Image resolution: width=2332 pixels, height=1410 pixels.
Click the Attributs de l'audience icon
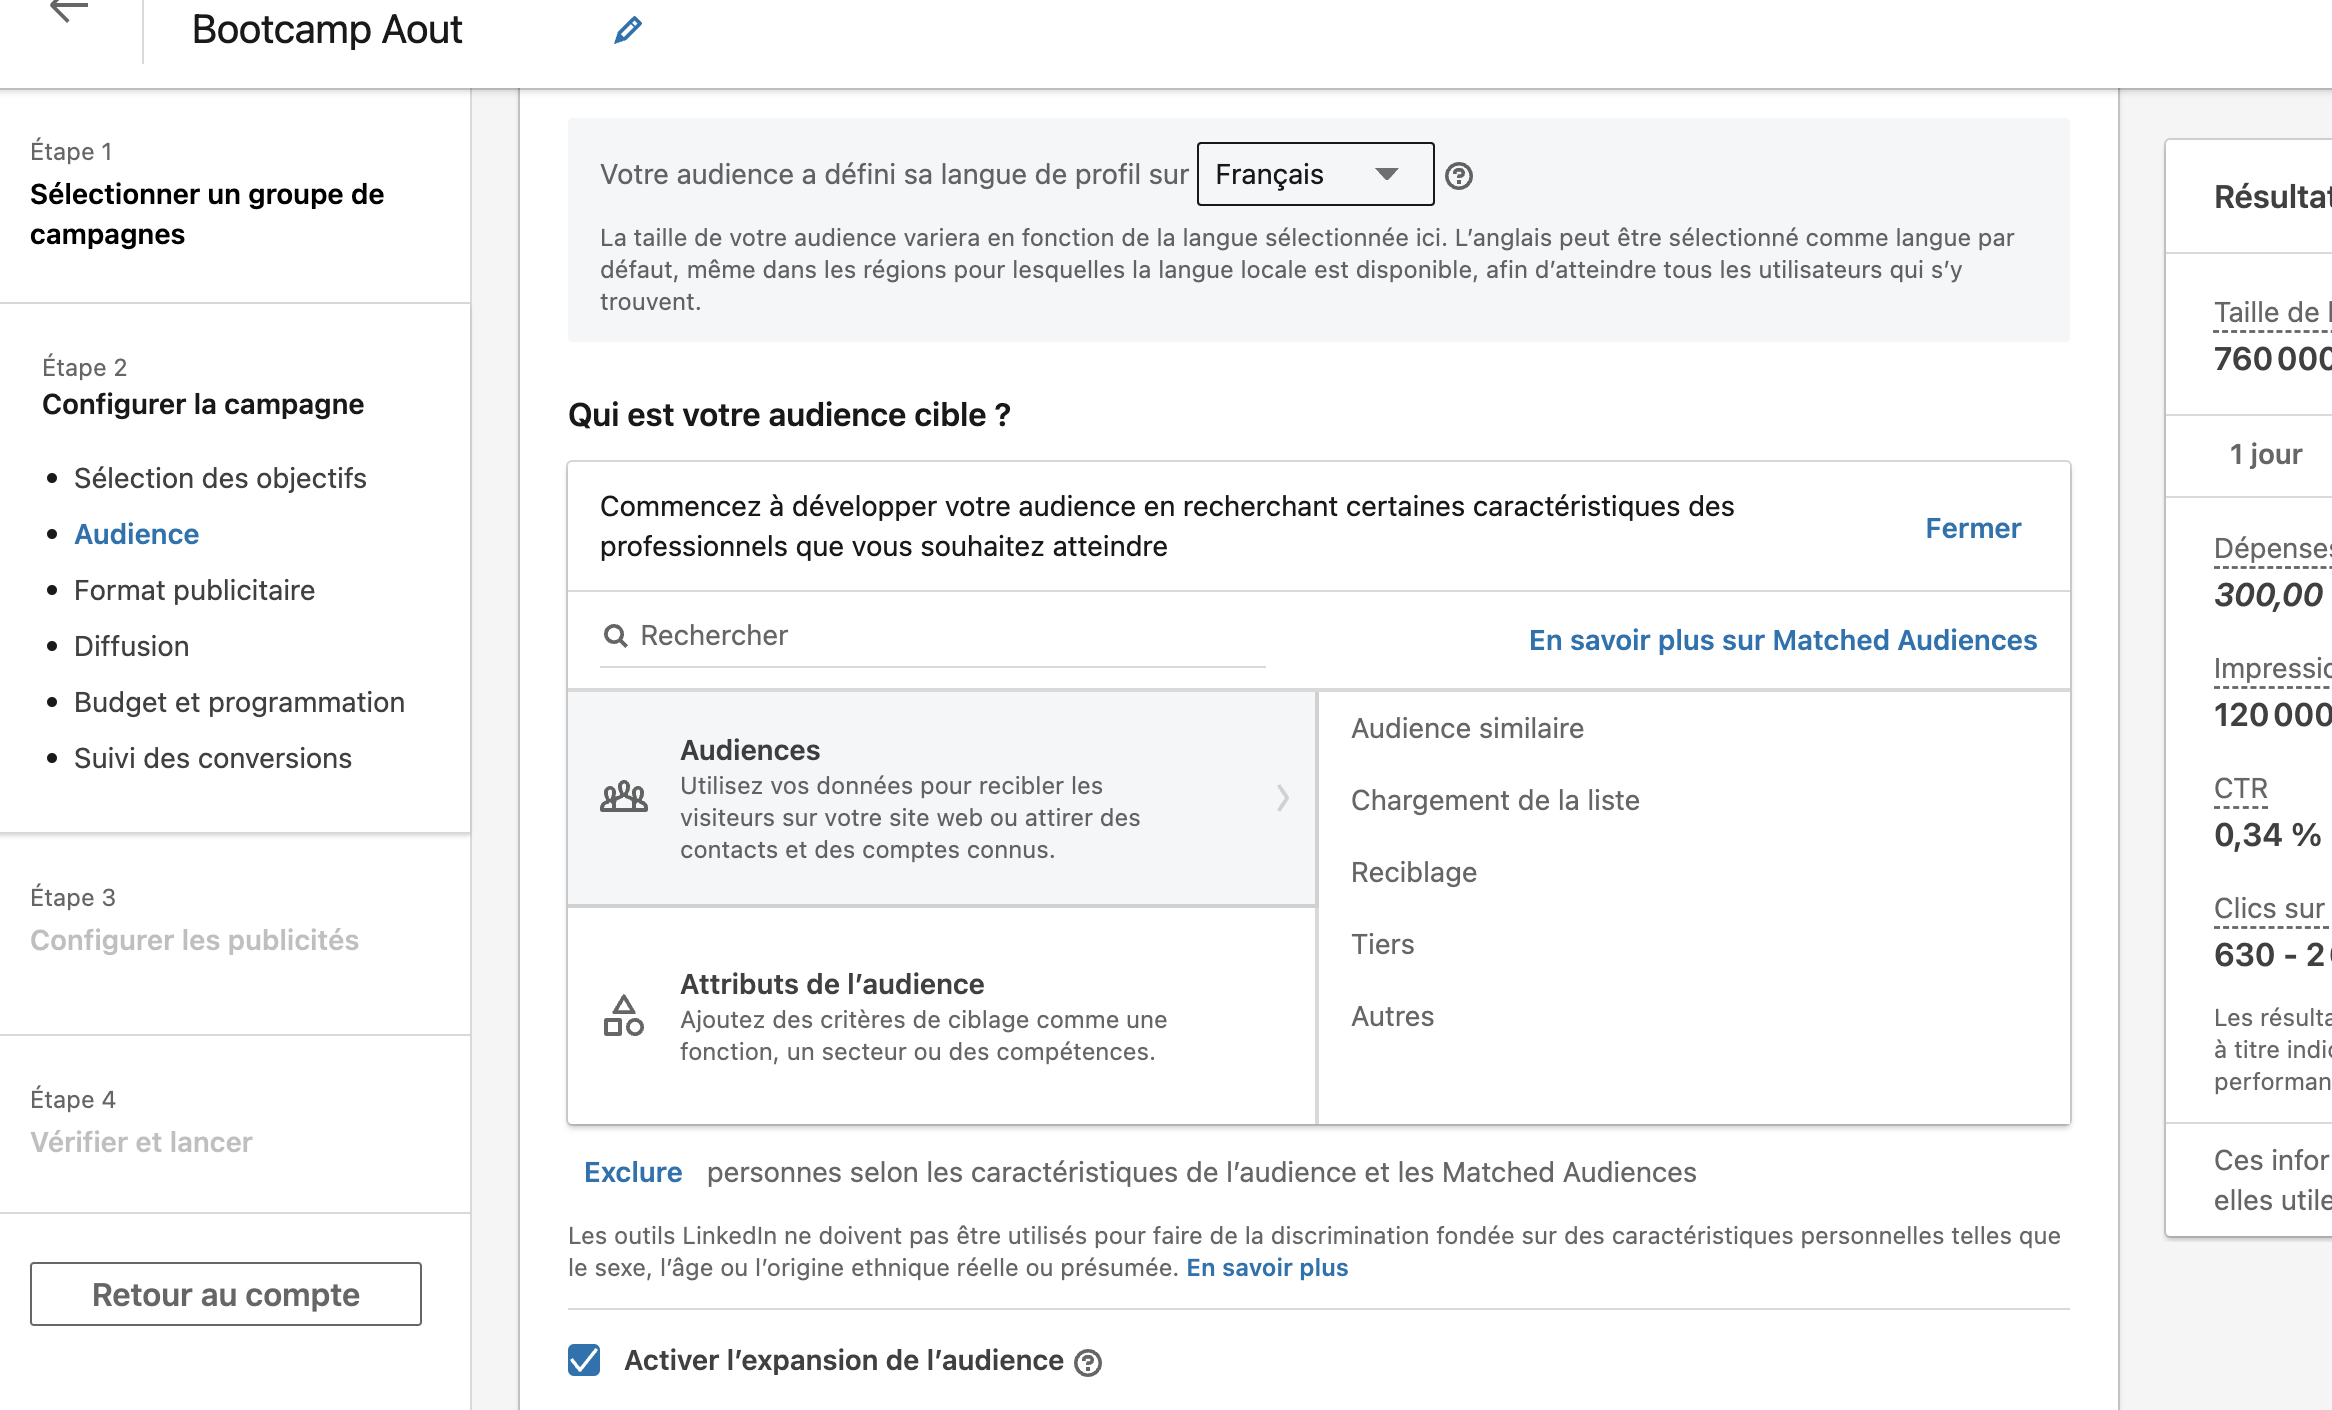[x=625, y=1015]
